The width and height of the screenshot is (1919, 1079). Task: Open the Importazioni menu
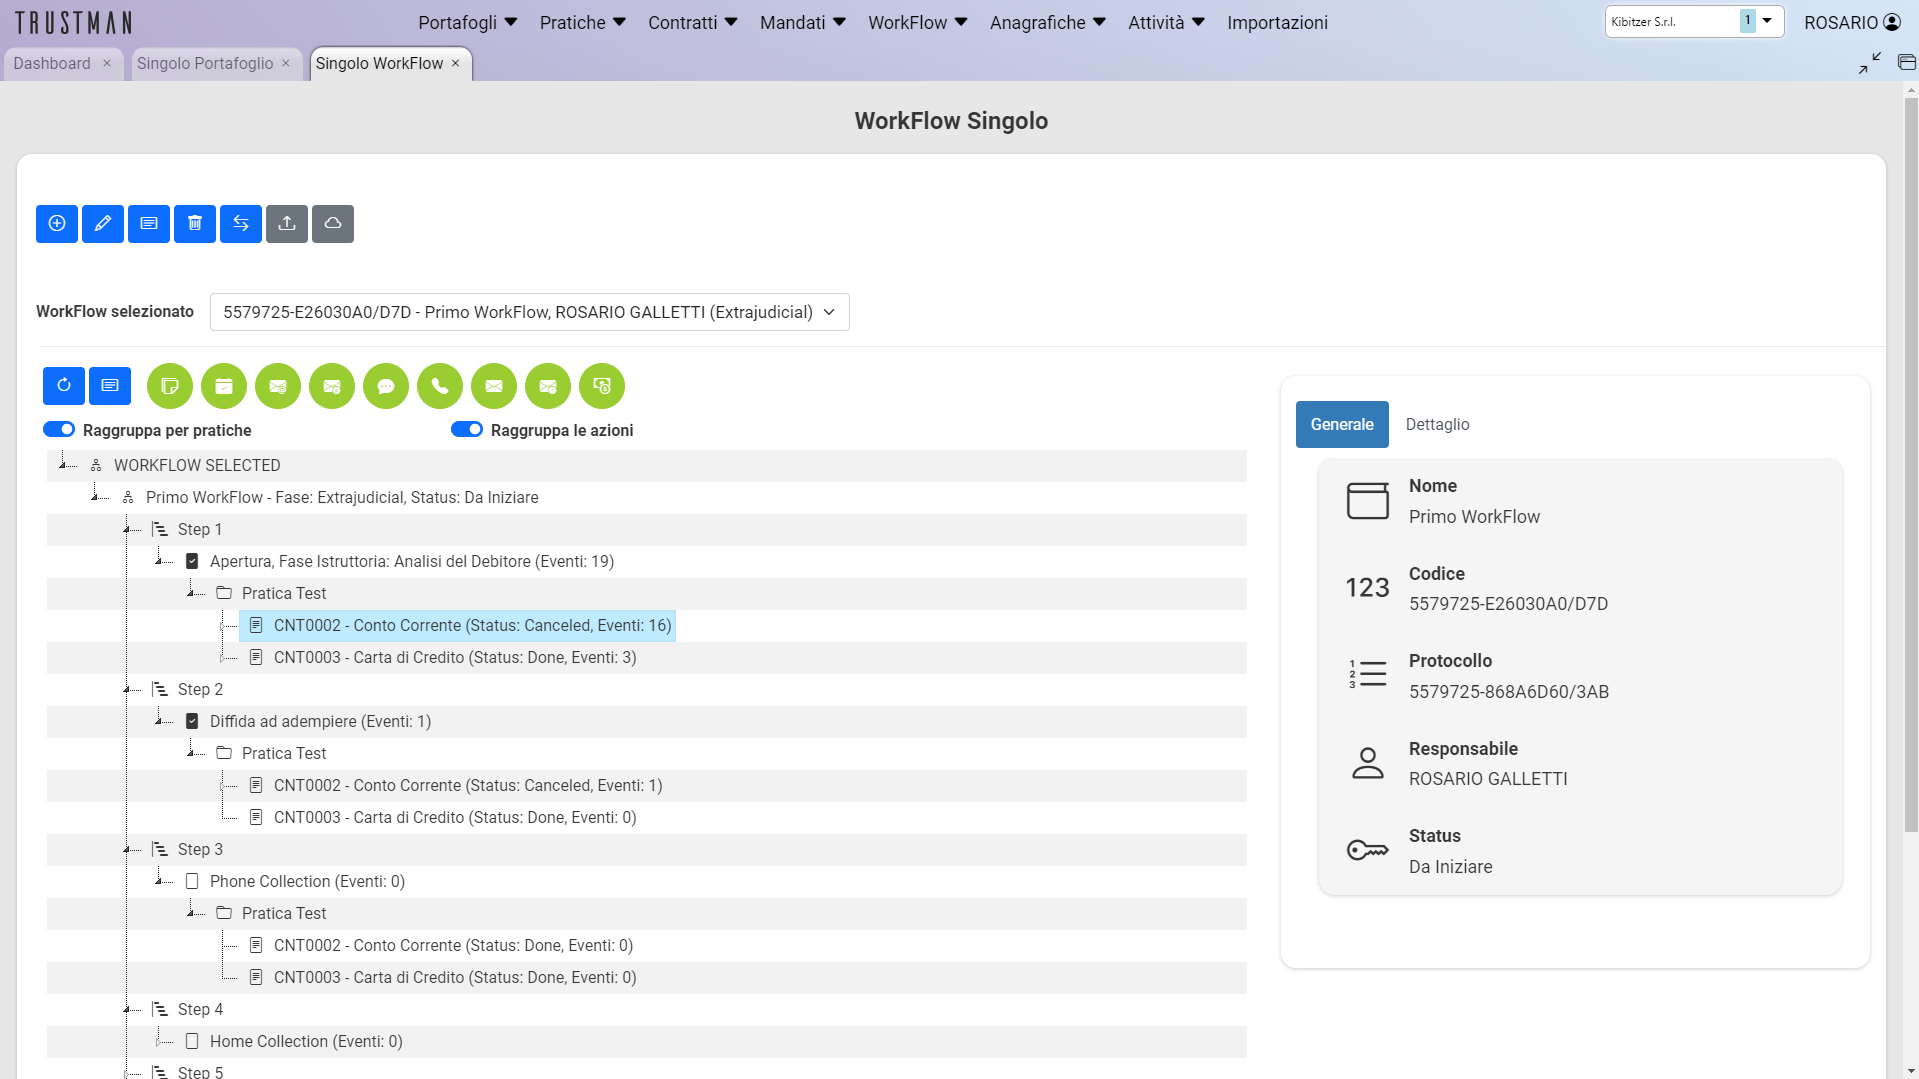pyautogui.click(x=1277, y=22)
